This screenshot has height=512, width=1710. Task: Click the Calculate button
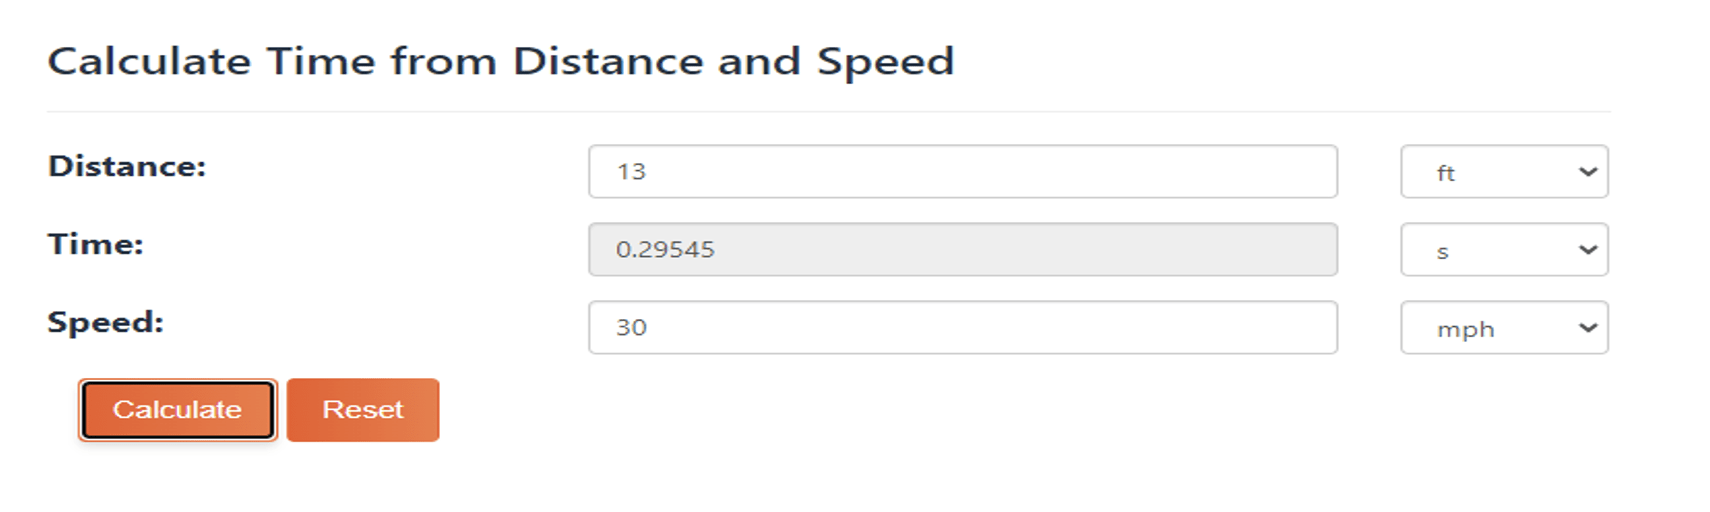[177, 410]
